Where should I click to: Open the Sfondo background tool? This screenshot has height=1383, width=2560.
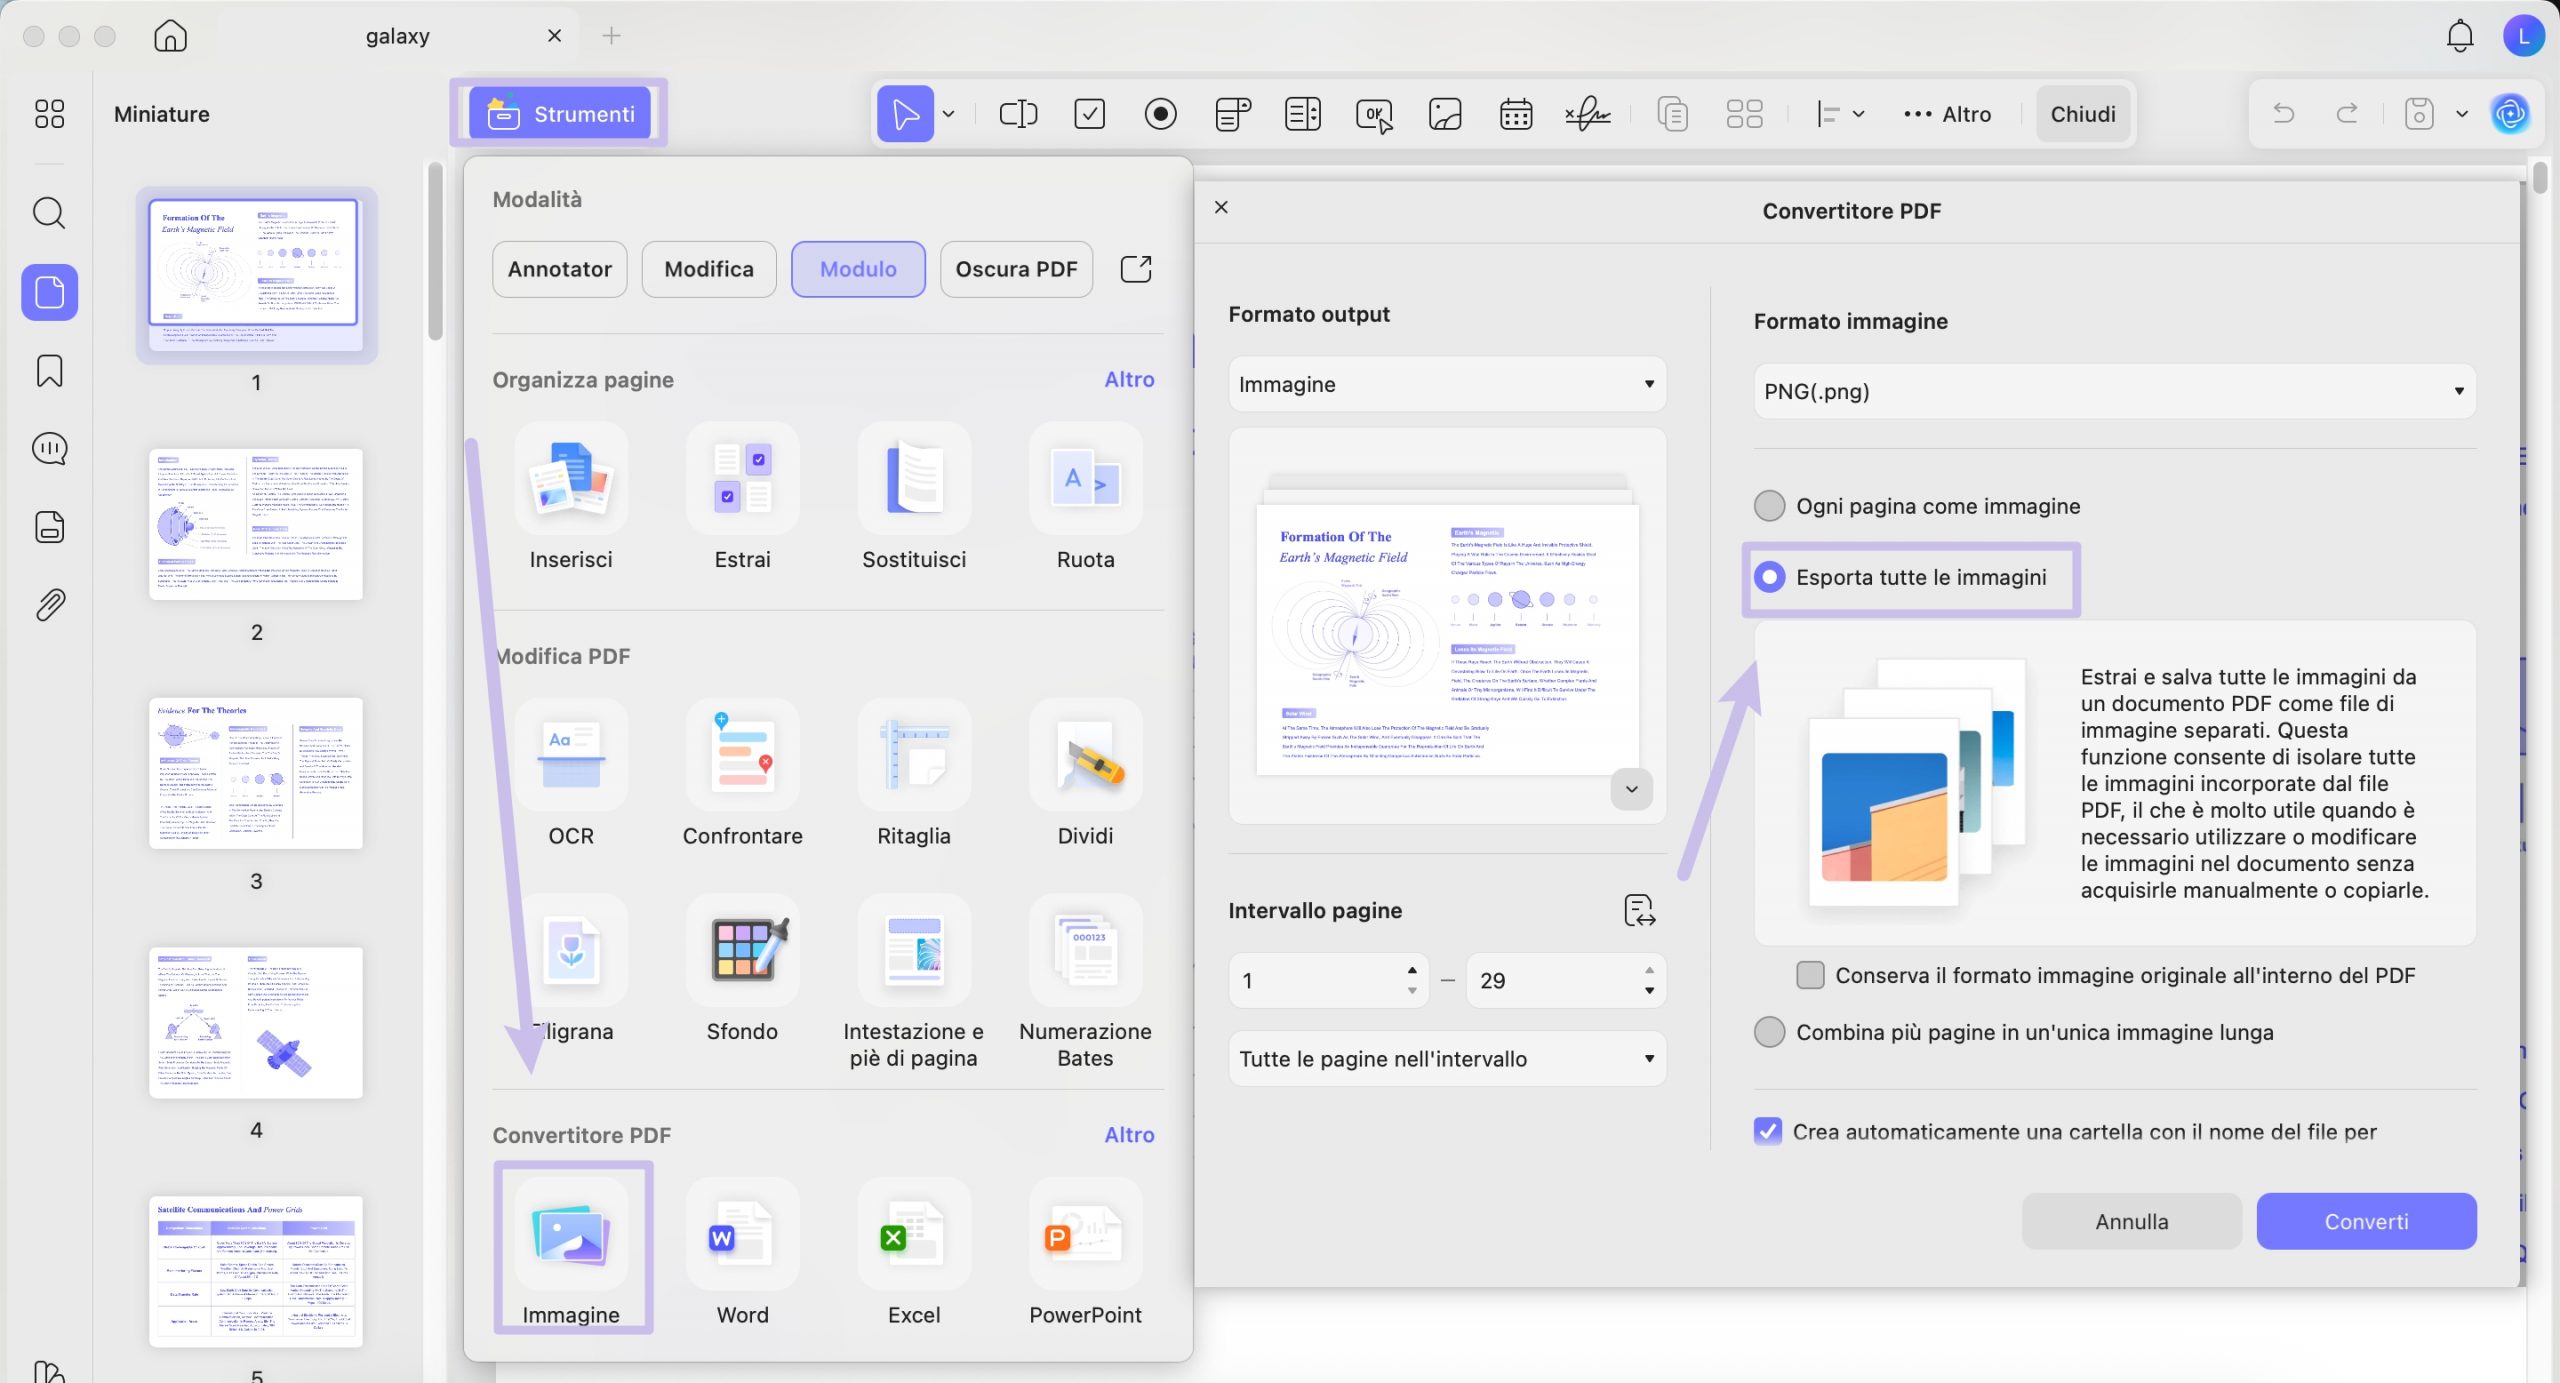742,951
